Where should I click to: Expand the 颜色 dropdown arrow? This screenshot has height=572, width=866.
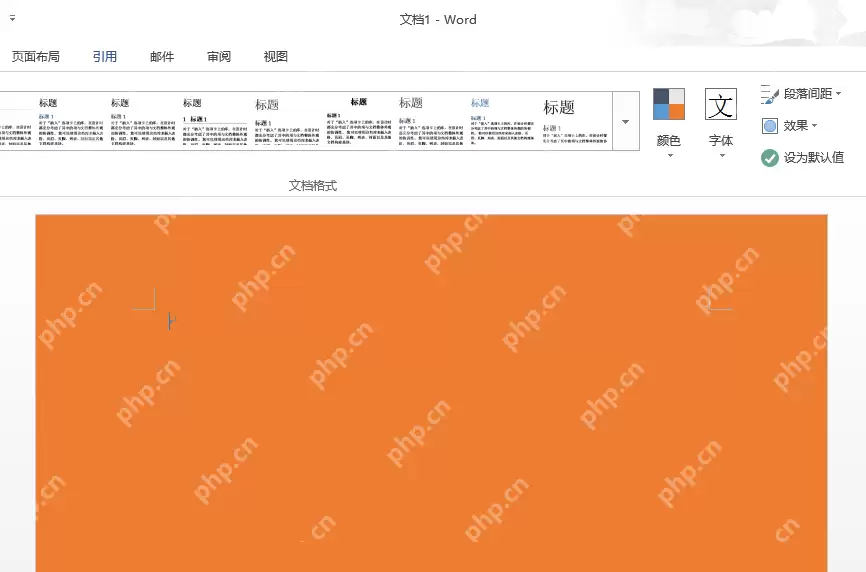(670, 156)
